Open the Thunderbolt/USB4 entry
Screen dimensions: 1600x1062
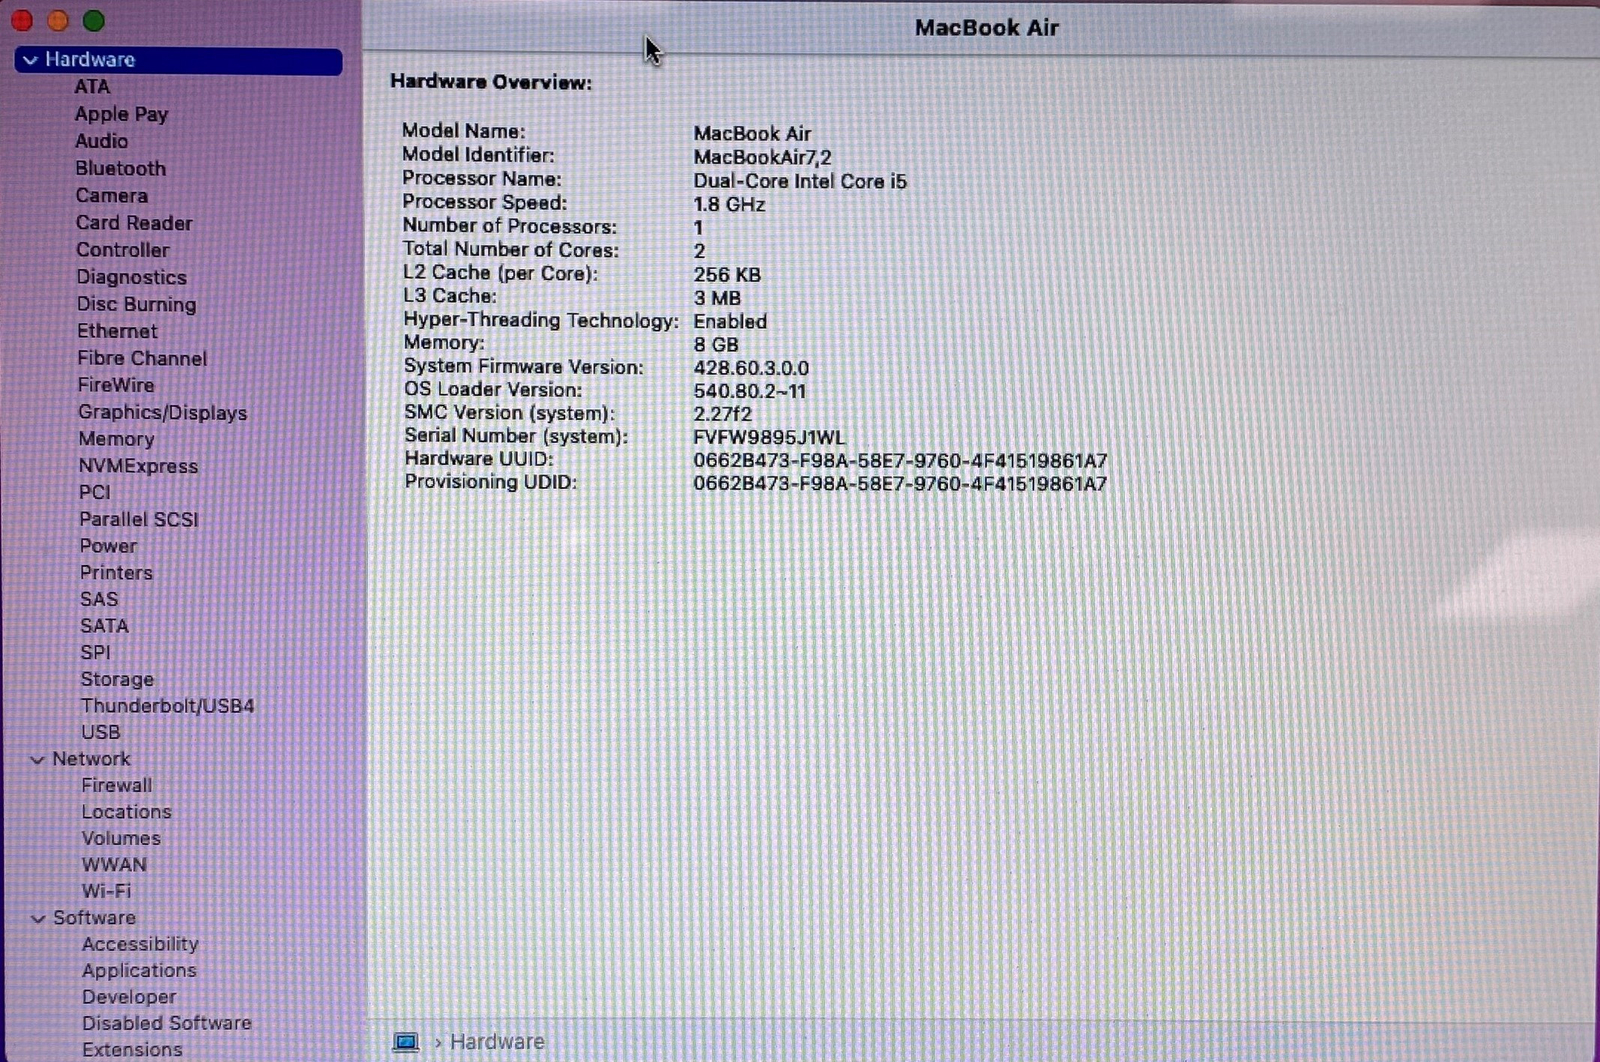pos(167,706)
